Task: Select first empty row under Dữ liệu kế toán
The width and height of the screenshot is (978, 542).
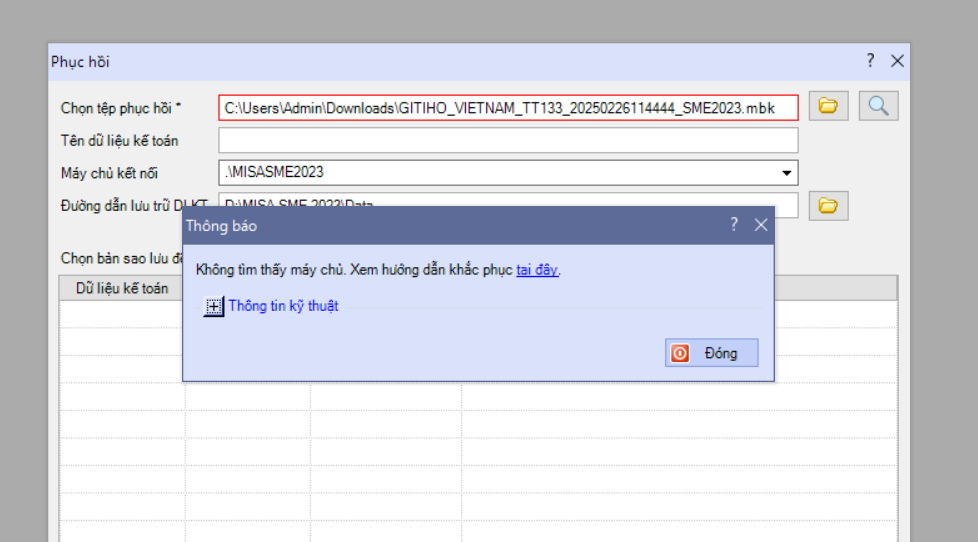Action: click(x=122, y=314)
